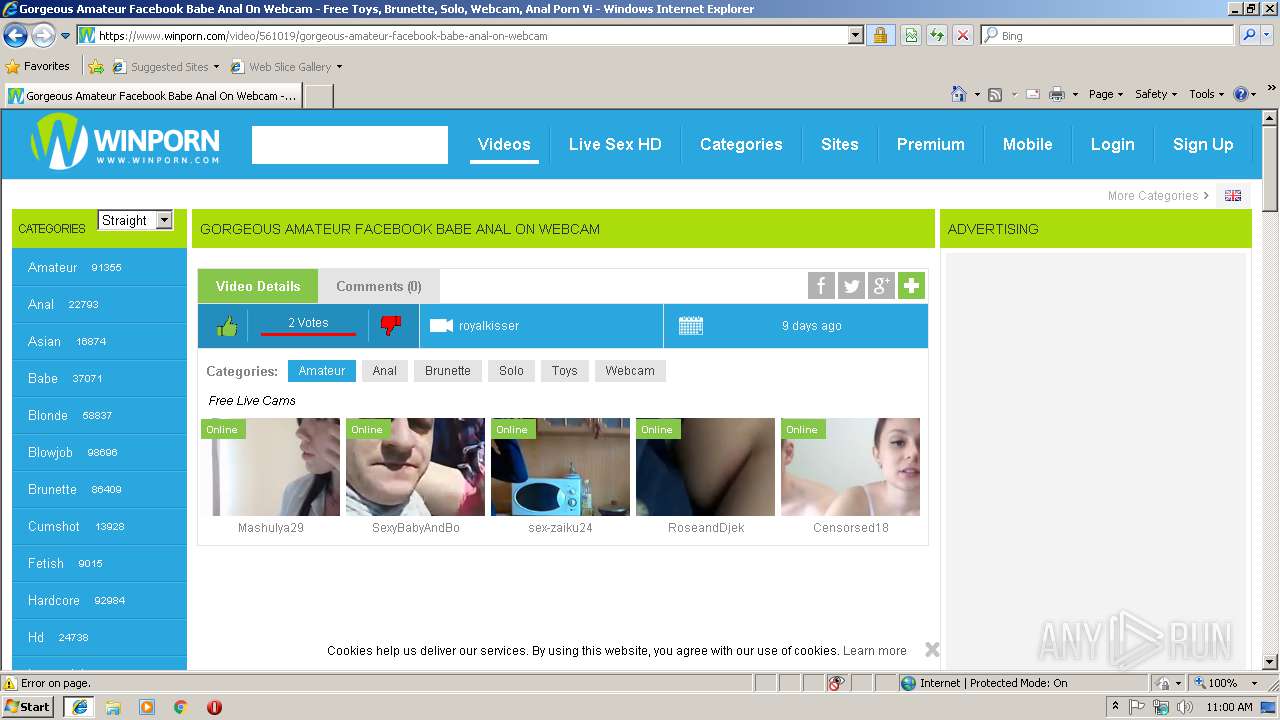This screenshot has width=1280, height=720.
Task: Click the volume speaker tray icon
Action: [1184, 707]
